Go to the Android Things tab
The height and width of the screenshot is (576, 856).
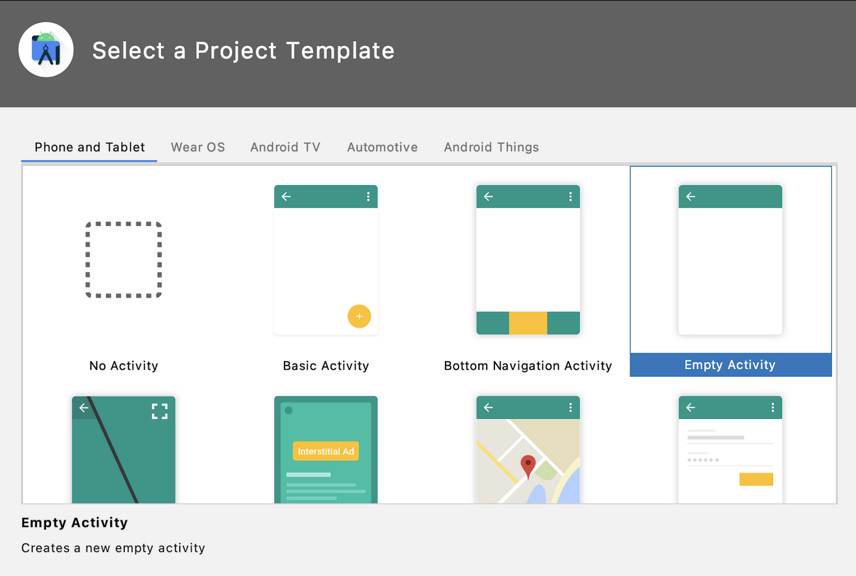click(x=491, y=147)
